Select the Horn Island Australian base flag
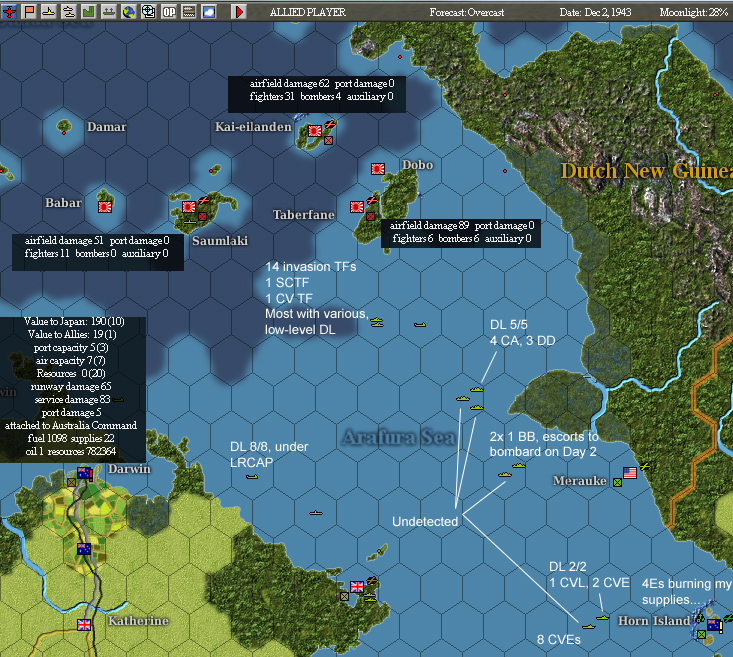The height and width of the screenshot is (657, 733). pos(714,625)
